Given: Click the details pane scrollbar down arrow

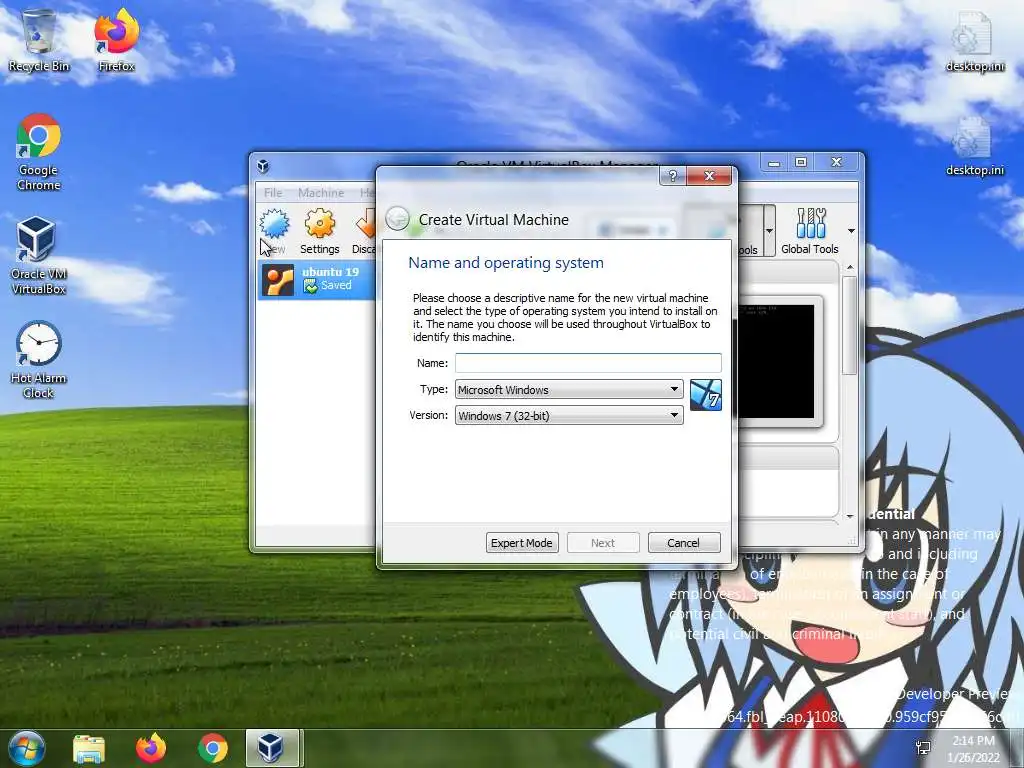Looking at the screenshot, I should (x=850, y=516).
